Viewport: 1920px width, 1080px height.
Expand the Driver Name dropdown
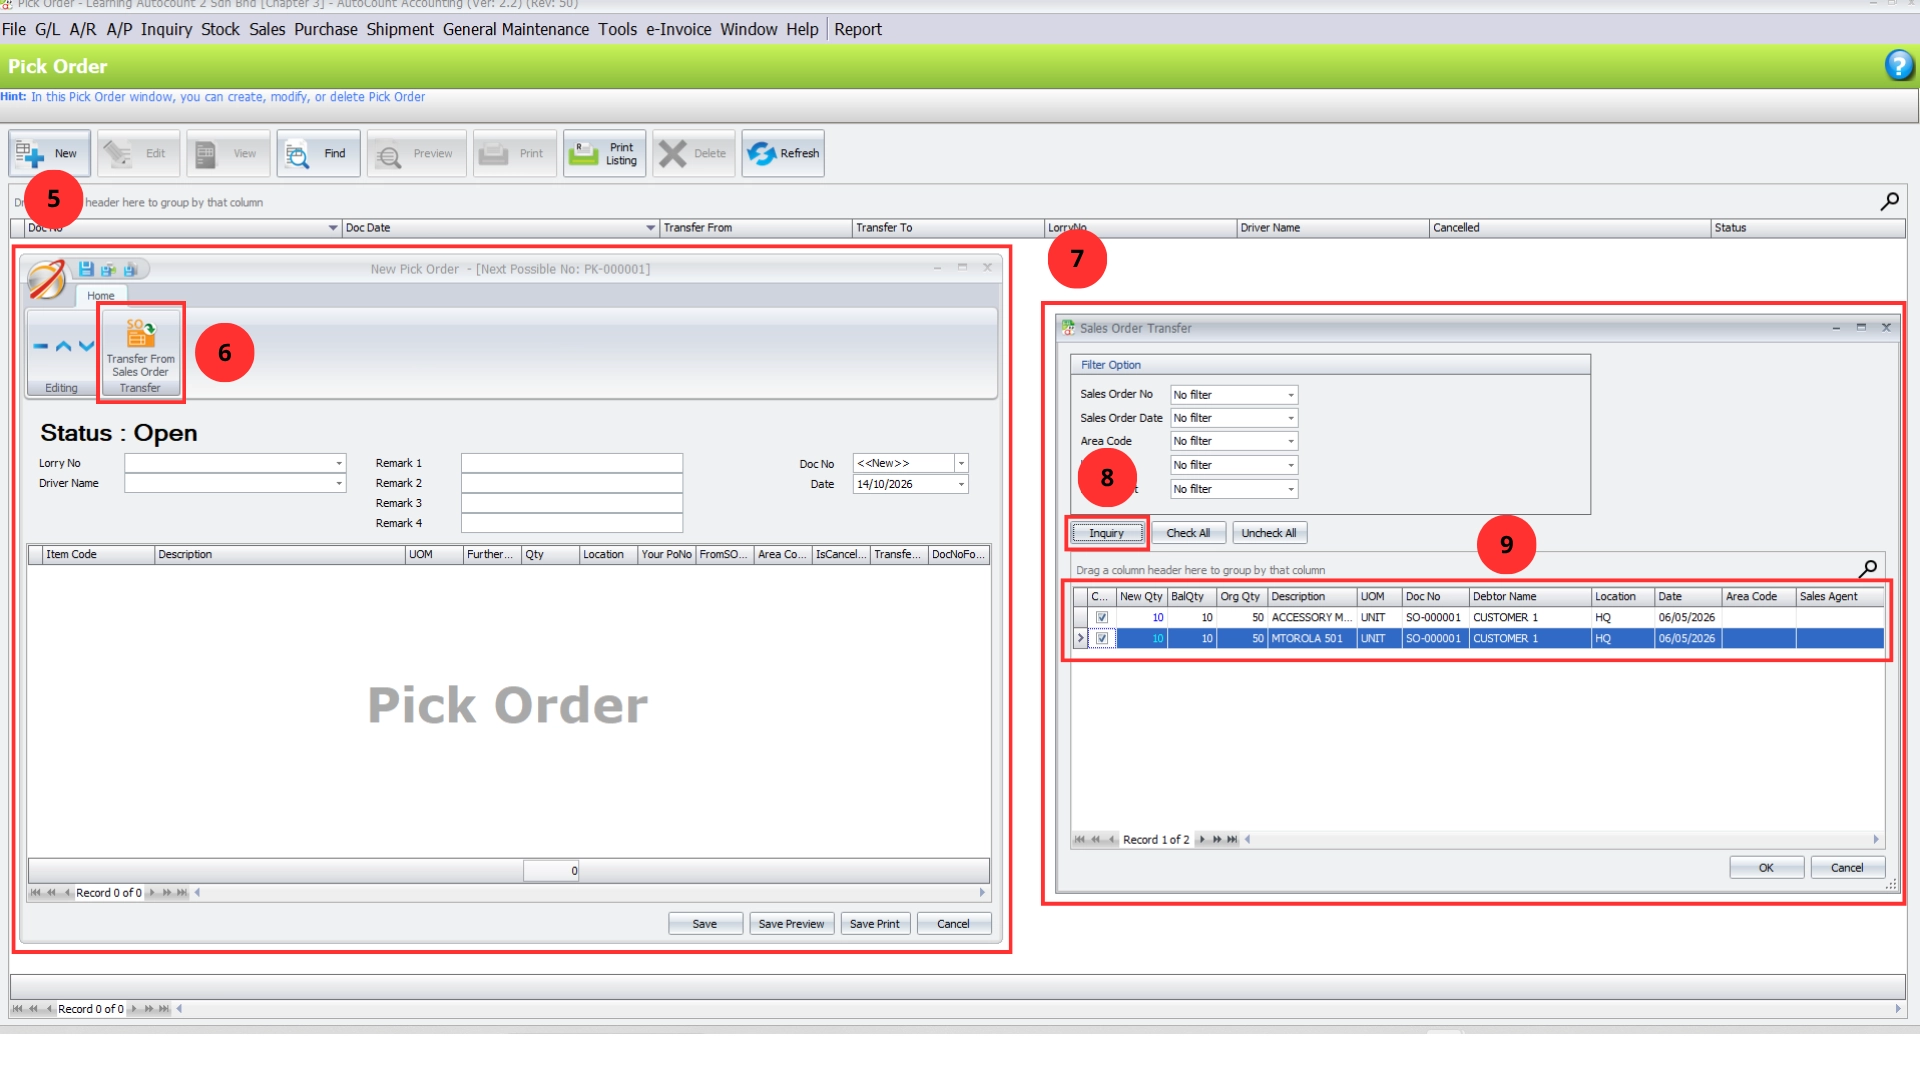tap(339, 484)
